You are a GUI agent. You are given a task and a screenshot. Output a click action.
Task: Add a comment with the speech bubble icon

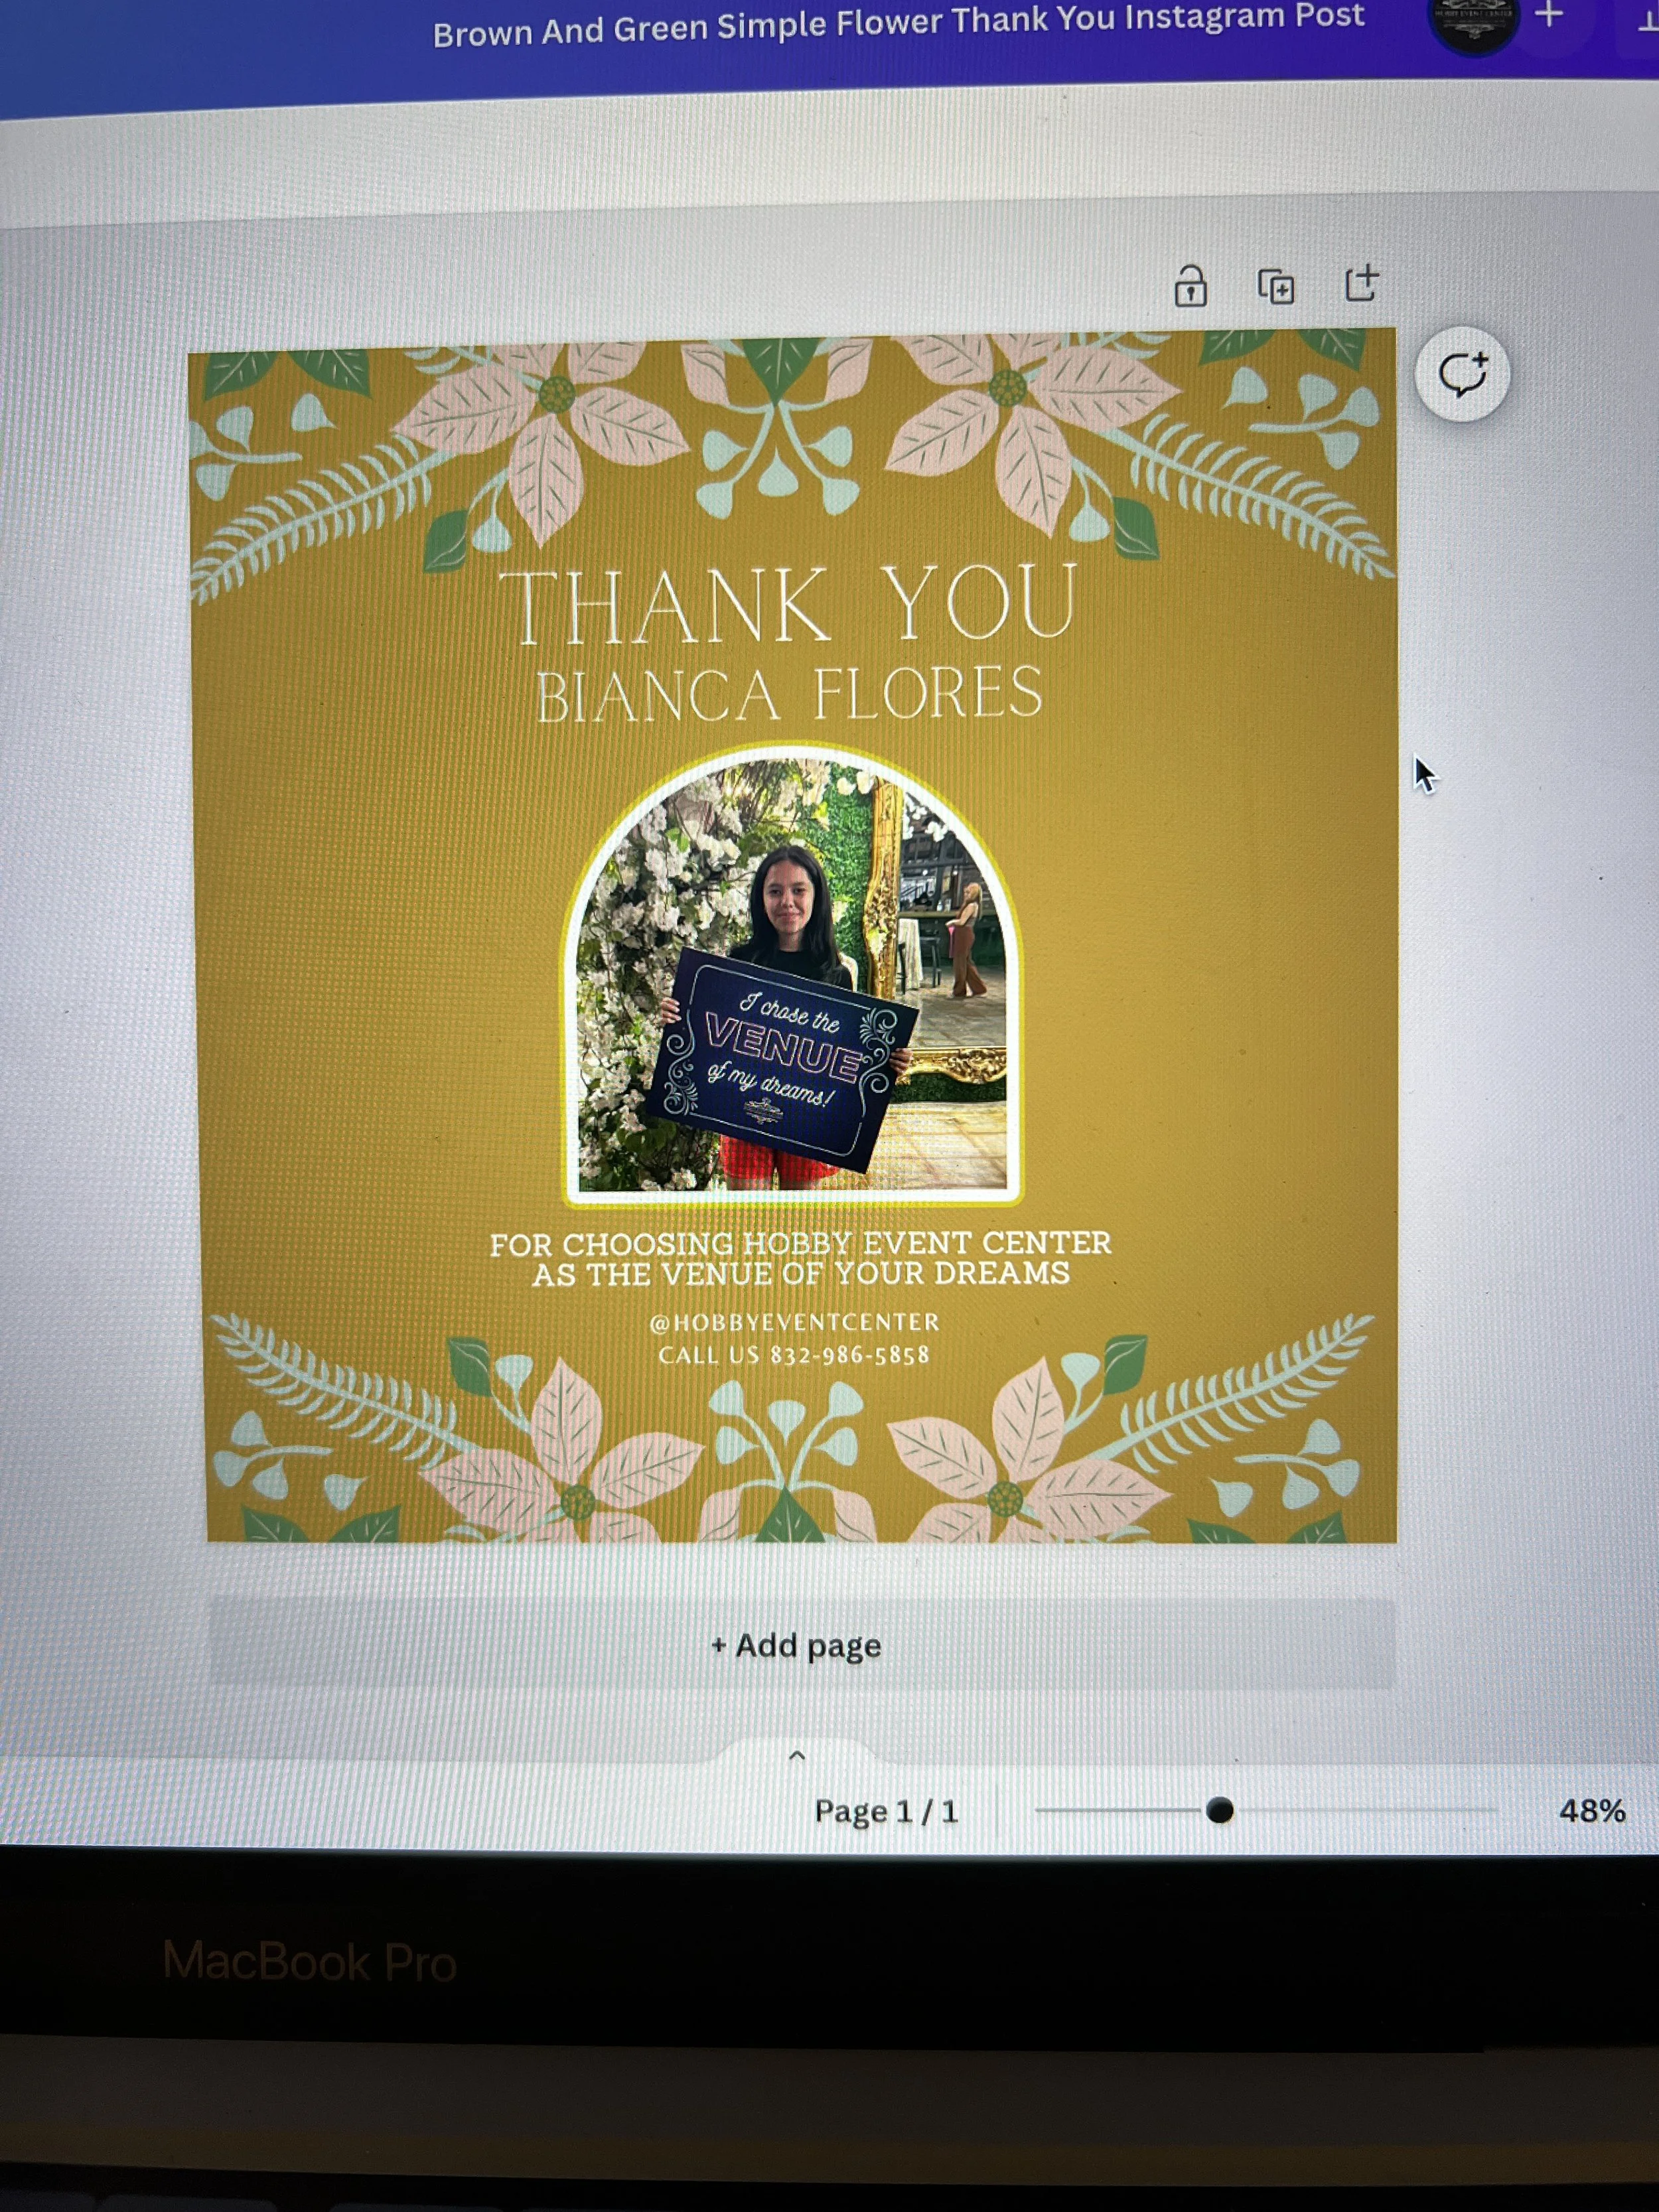(x=1462, y=375)
